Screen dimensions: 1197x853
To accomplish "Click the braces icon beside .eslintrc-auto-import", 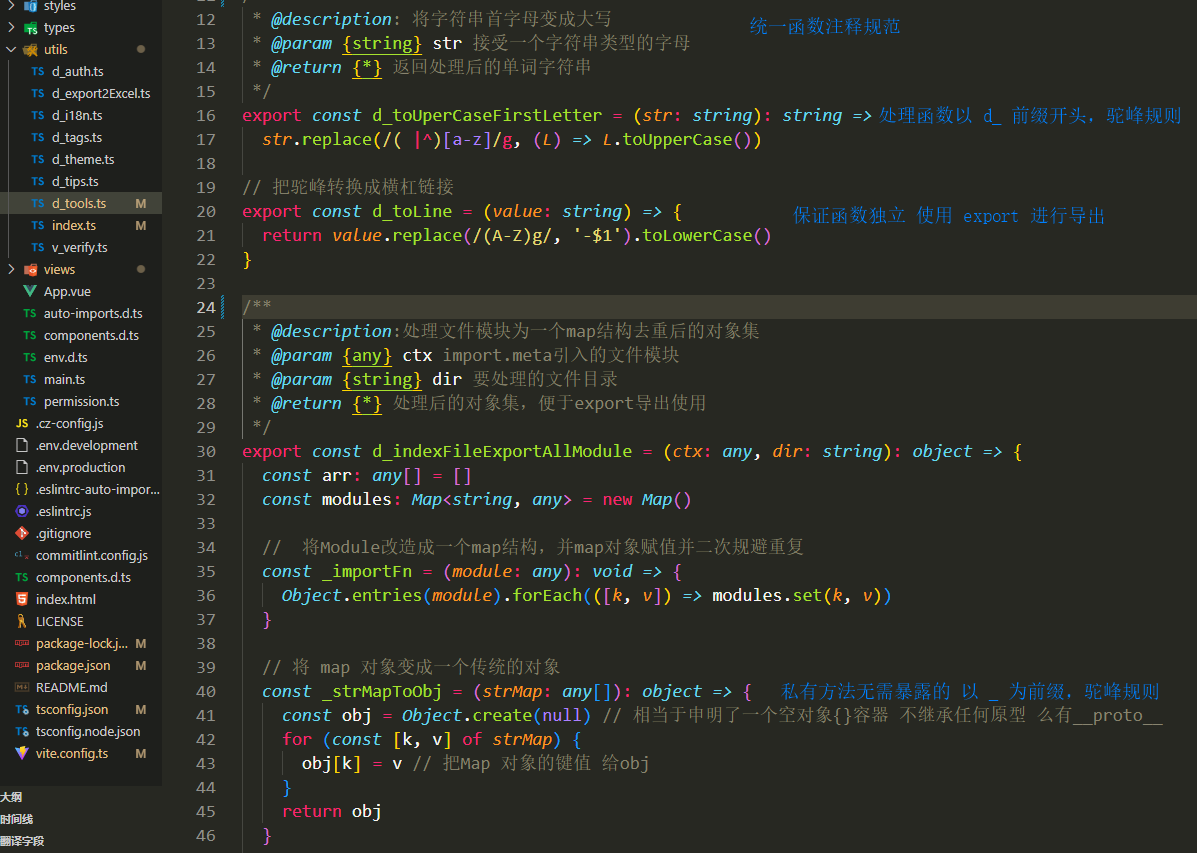I will (22, 490).
